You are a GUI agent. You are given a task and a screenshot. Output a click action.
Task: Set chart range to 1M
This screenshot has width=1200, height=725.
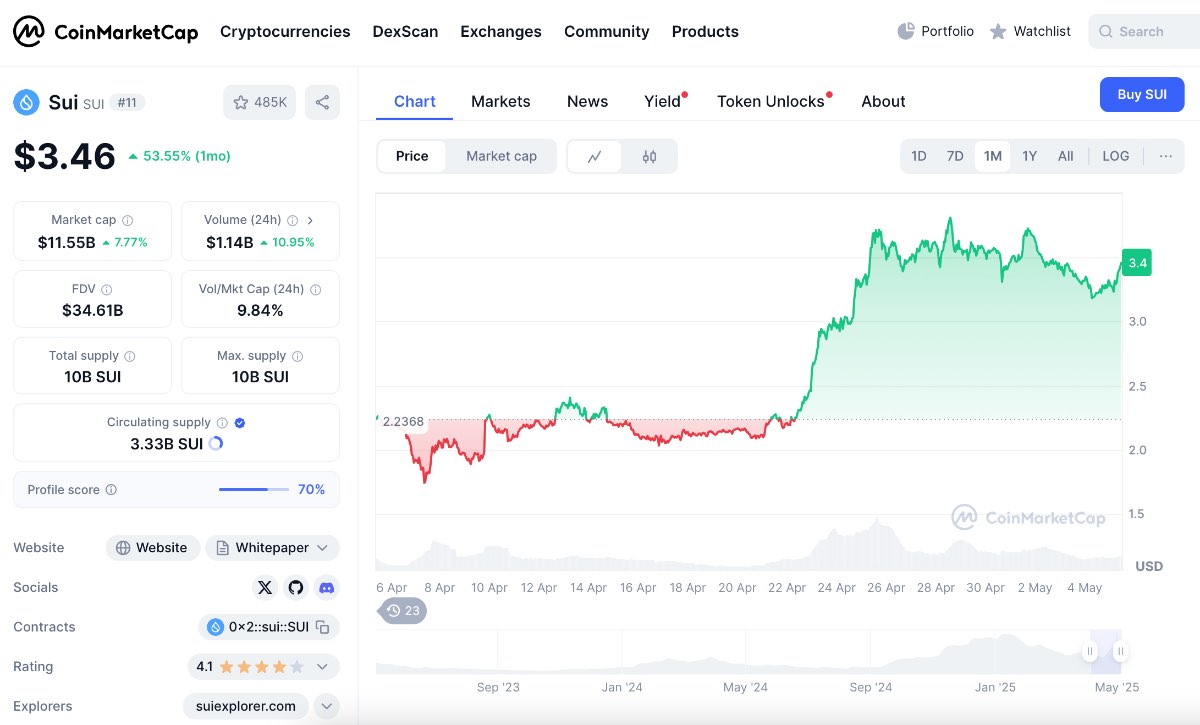click(992, 156)
